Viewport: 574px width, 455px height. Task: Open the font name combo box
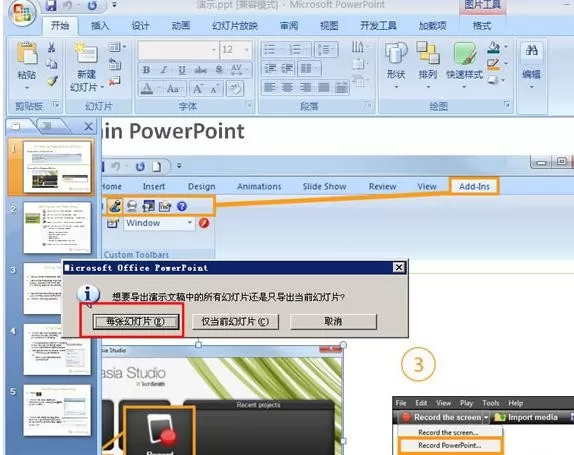[x=178, y=49]
